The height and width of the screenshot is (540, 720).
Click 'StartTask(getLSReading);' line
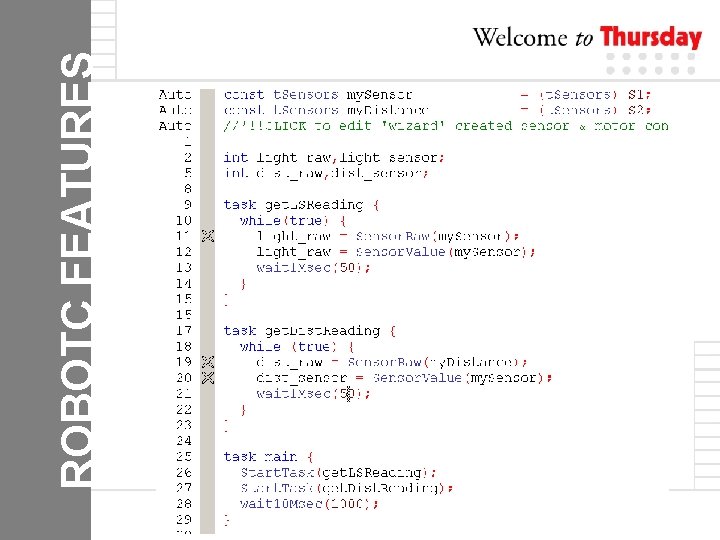click(338, 472)
